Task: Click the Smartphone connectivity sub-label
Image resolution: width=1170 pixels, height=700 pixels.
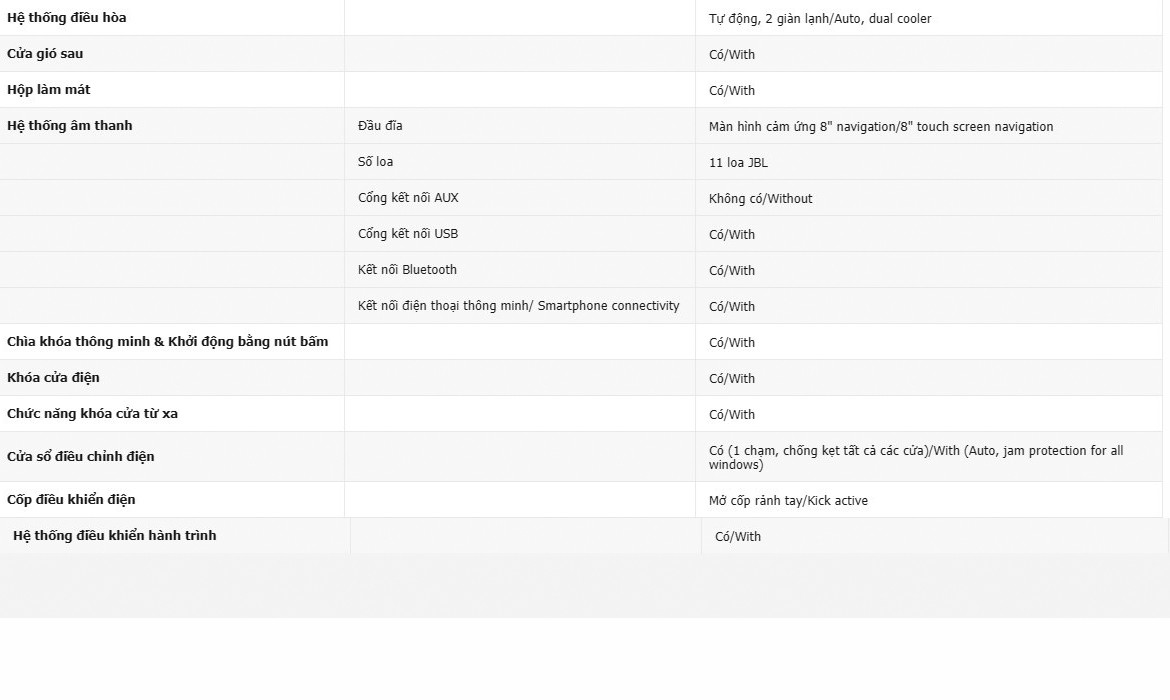Action: point(518,306)
